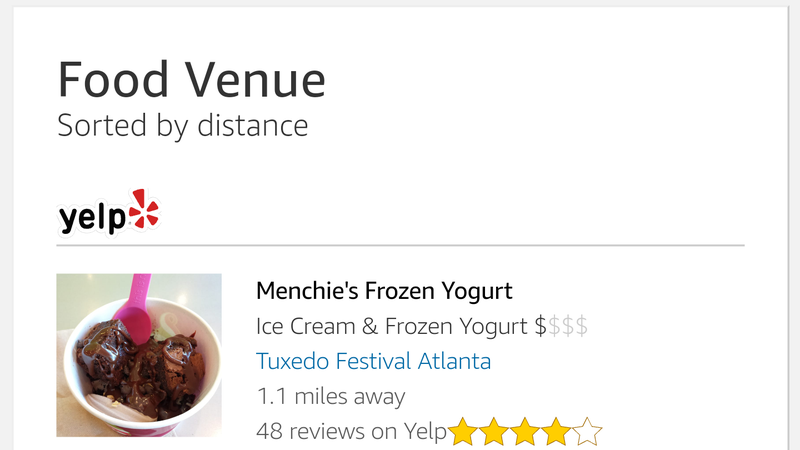Select the second gold rating star
Viewport: 800px width, 450px height.
494,432
